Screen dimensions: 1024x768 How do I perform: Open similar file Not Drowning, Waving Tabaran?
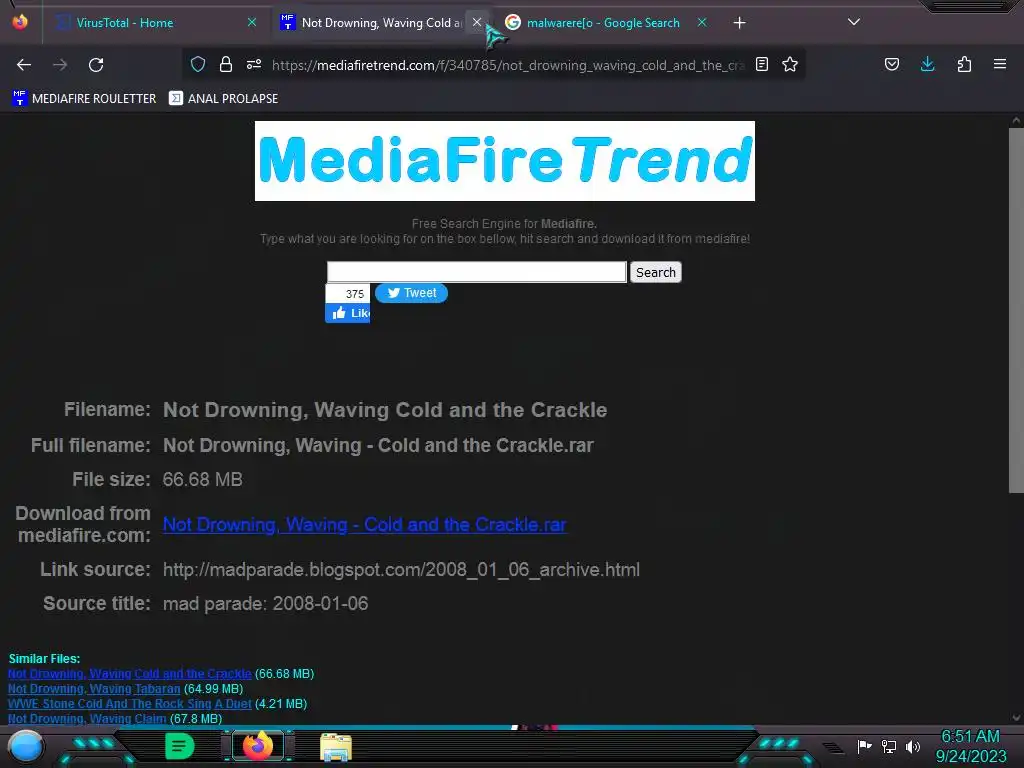[94, 688]
